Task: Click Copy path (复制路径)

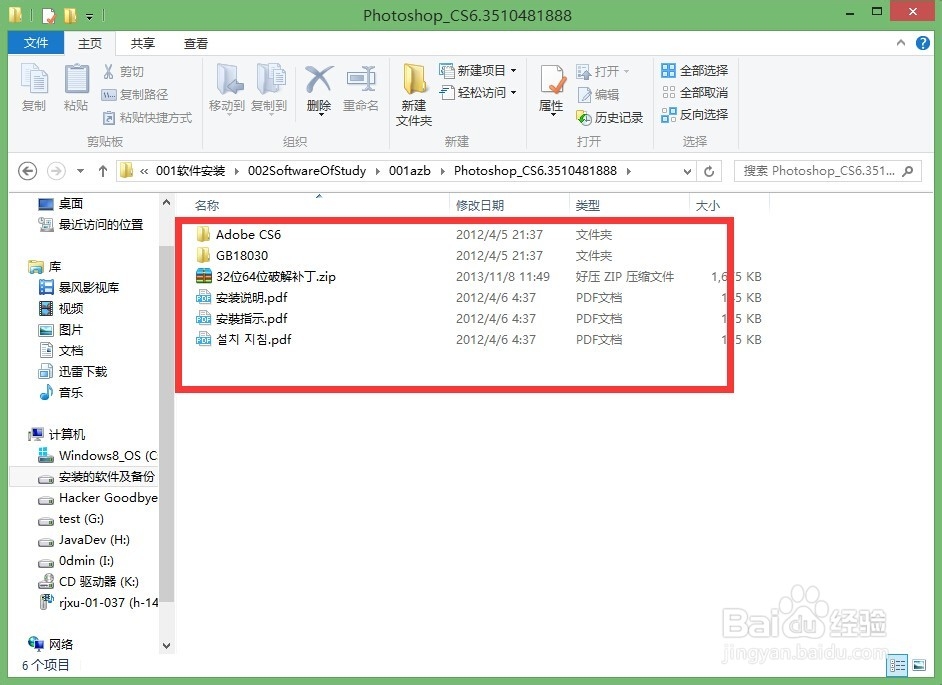Action: pos(135,94)
